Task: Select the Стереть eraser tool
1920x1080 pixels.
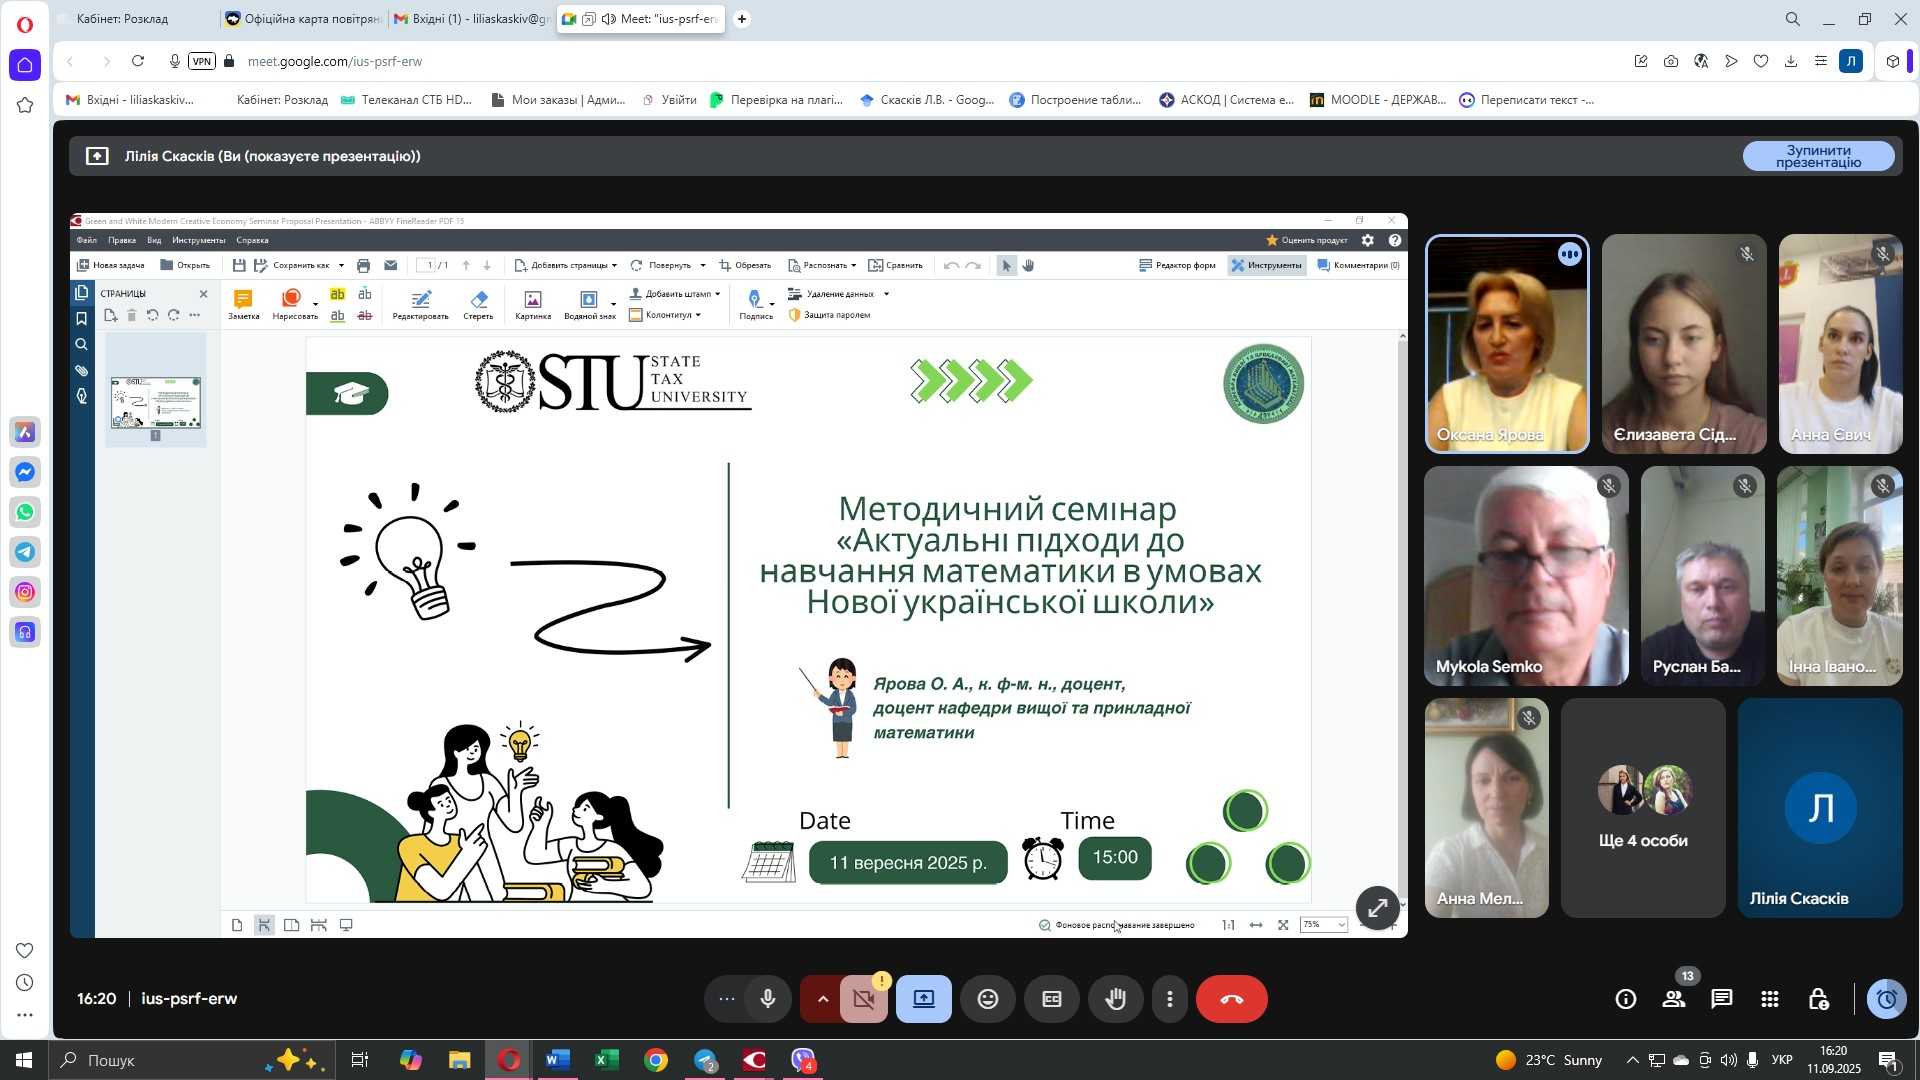Action: coord(478,305)
